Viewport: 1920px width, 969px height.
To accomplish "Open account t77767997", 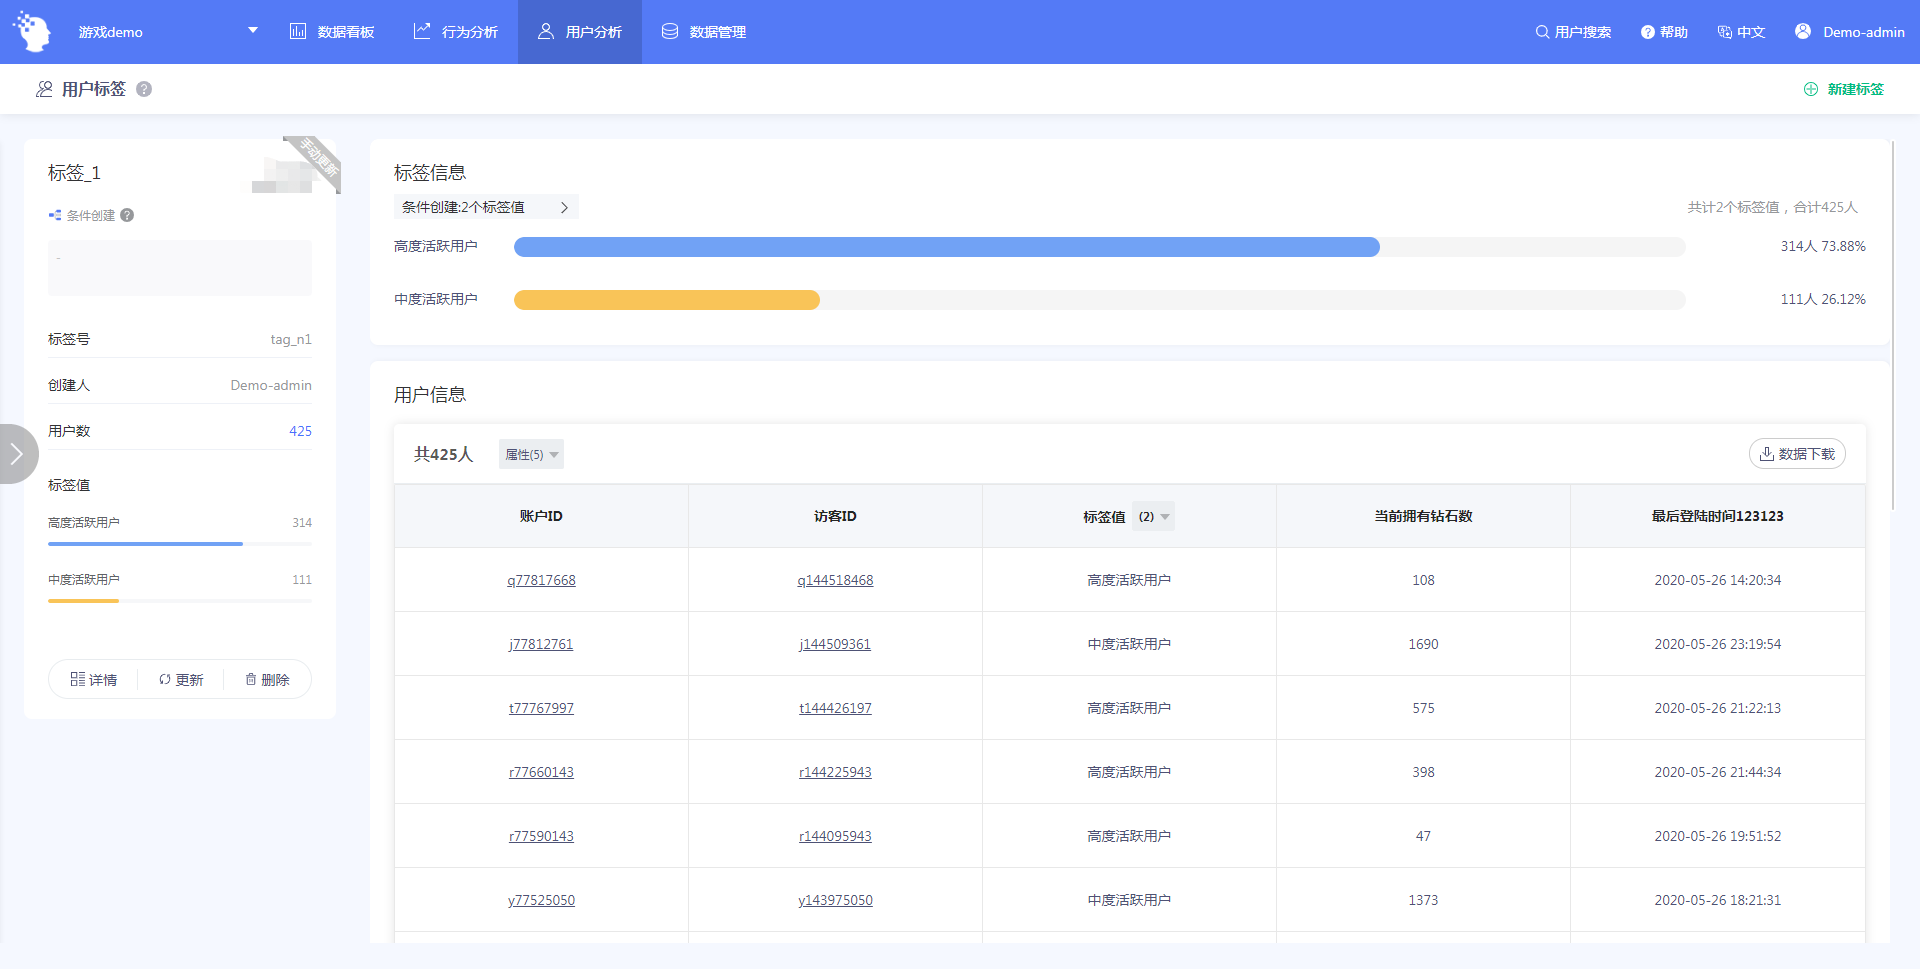I will (541, 708).
